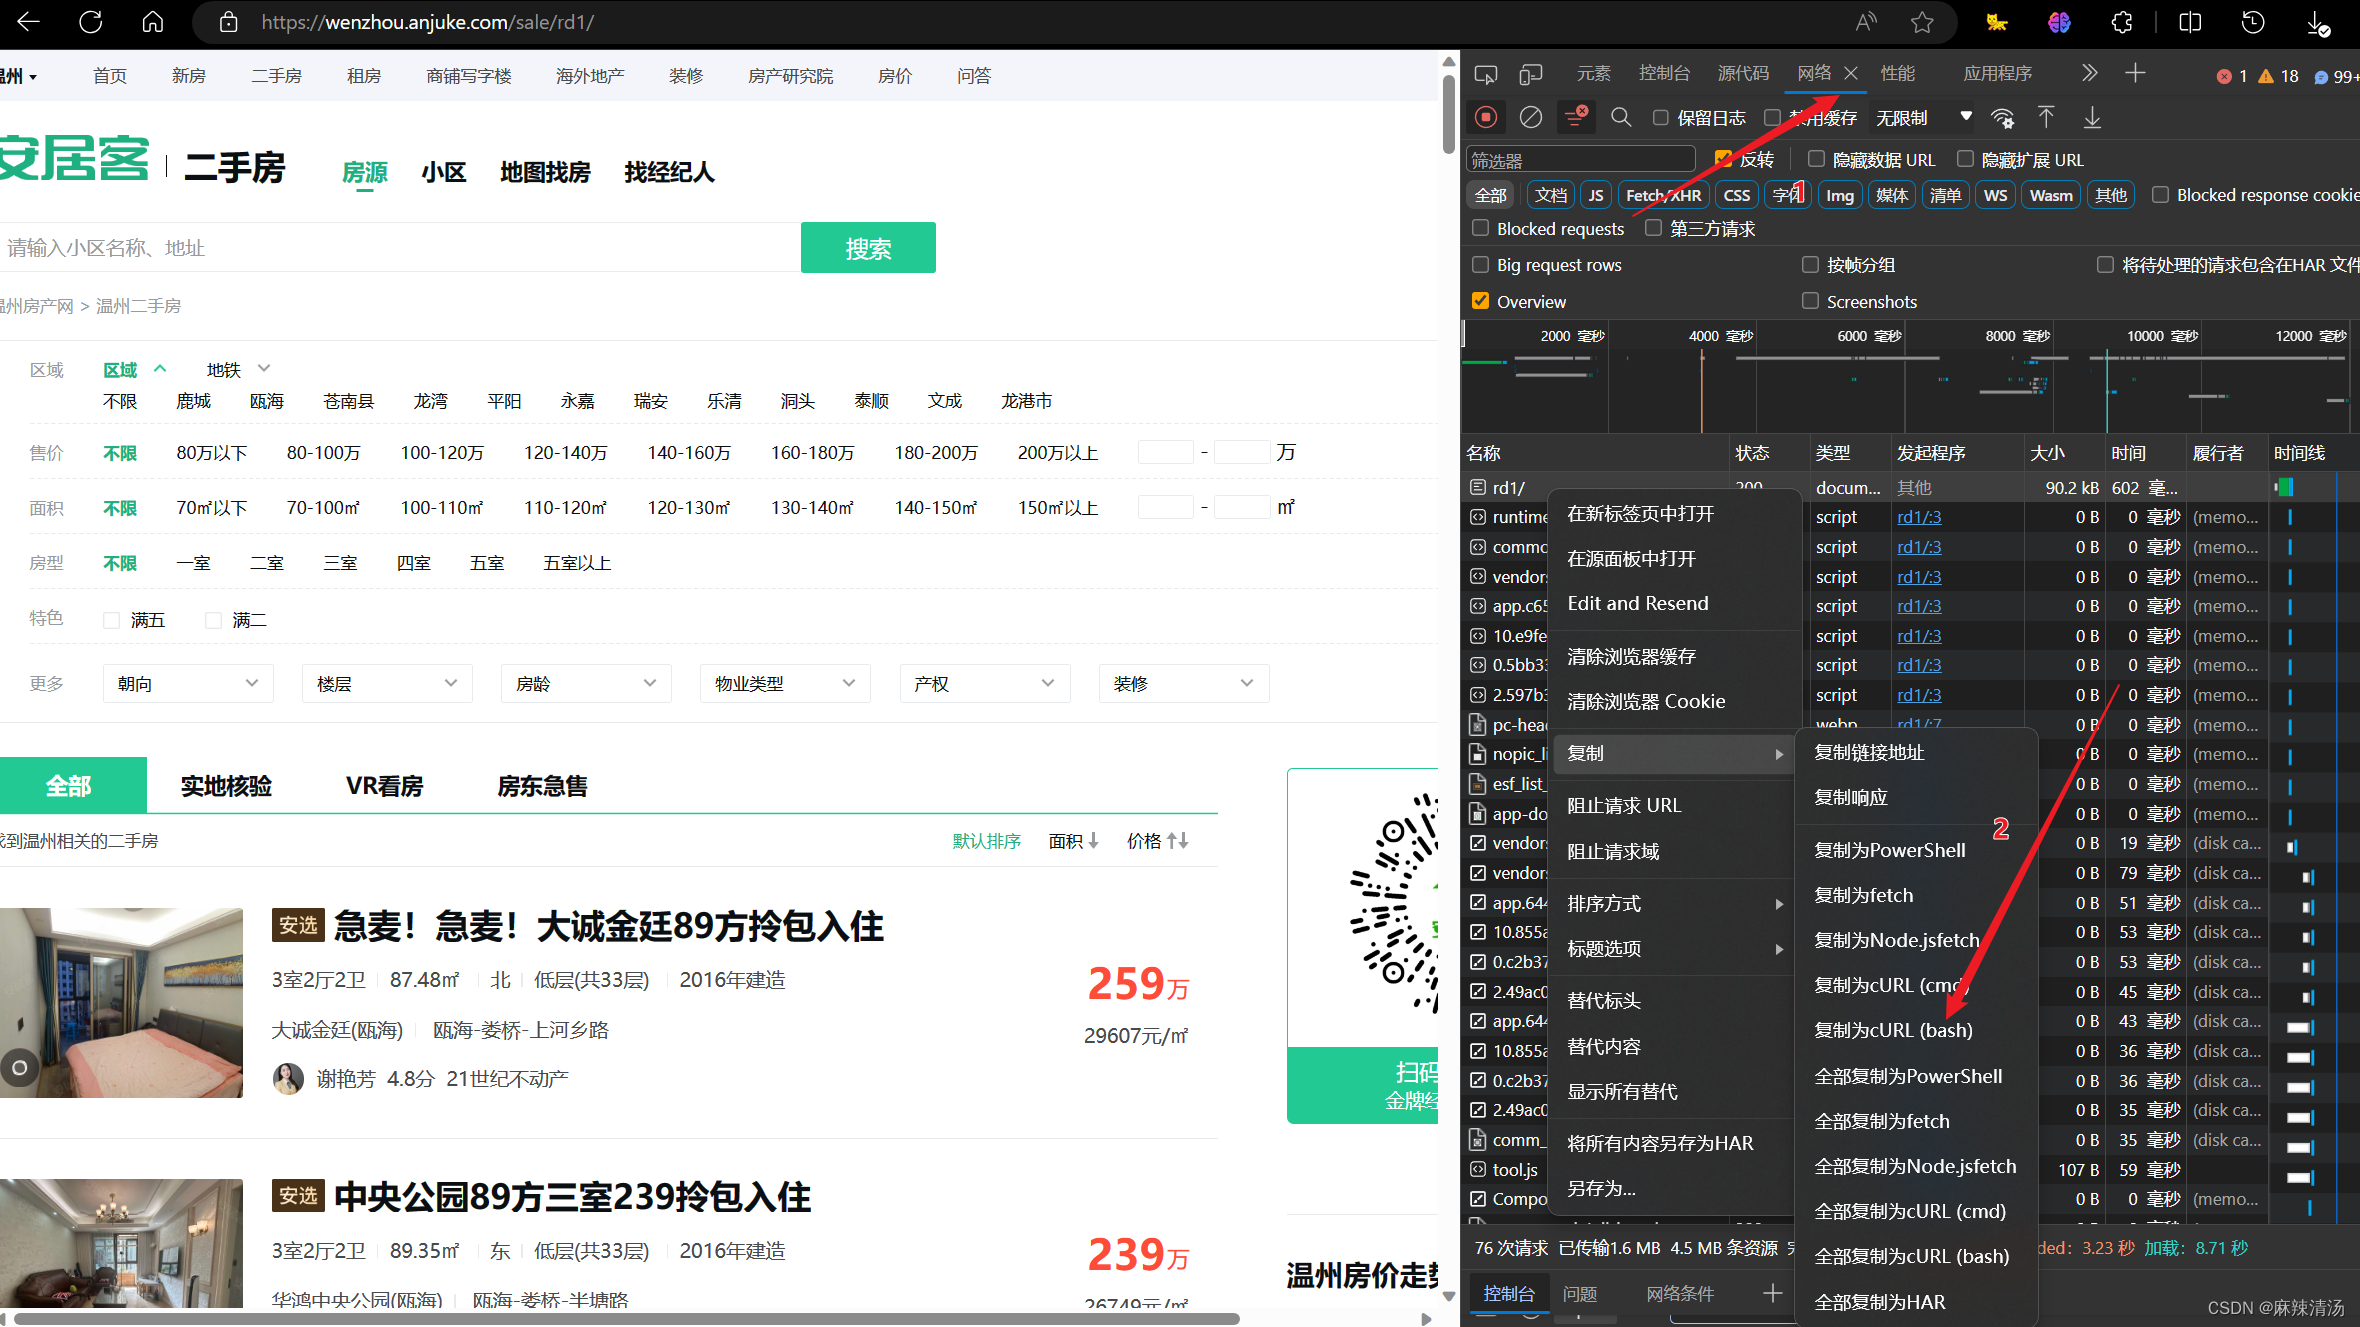Screen dimensions: 2360x1327
Task: Click the page horizontal scrollbar
Action: click(x=626, y=1318)
